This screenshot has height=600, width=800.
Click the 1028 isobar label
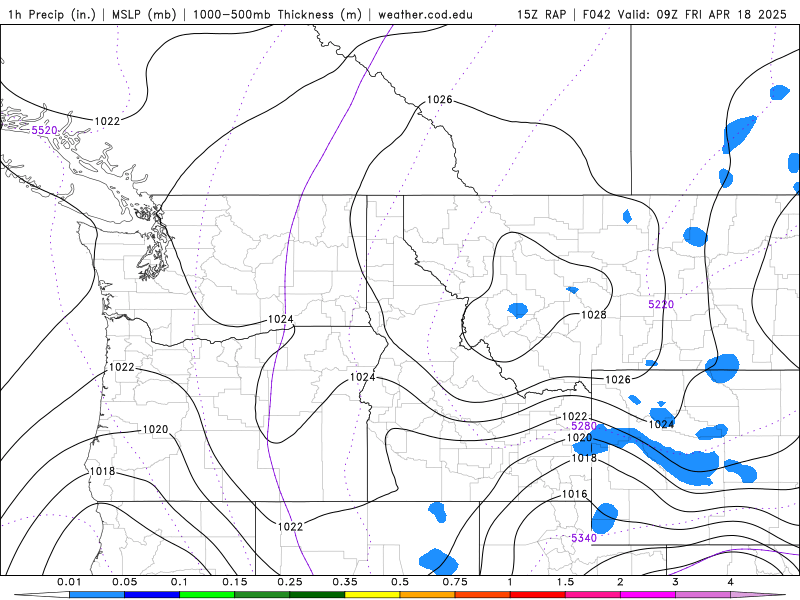(x=594, y=315)
